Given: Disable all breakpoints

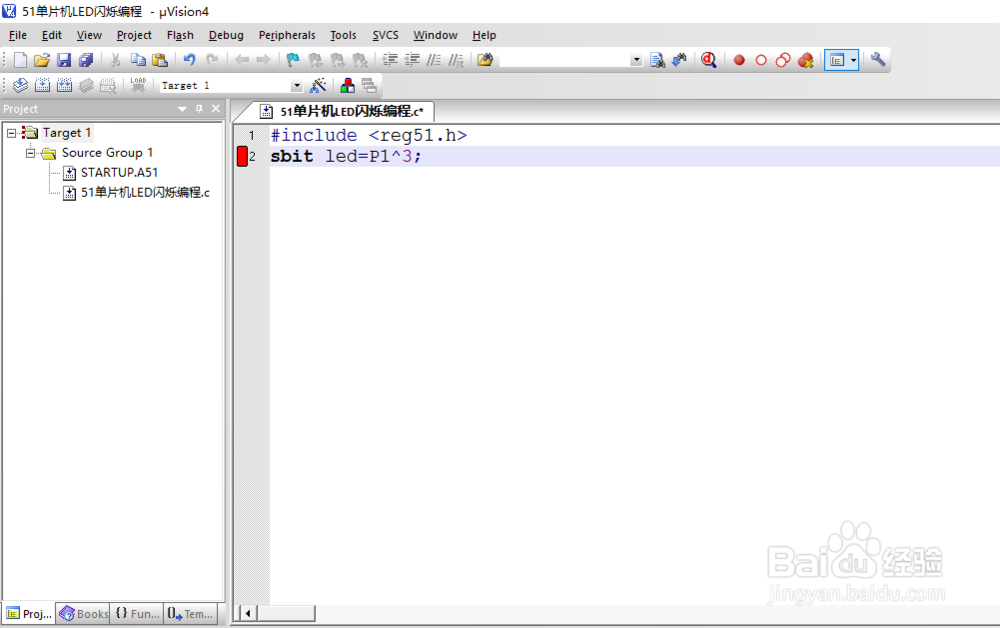Looking at the screenshot, I should pyautogui.click(x=783, y=60).
